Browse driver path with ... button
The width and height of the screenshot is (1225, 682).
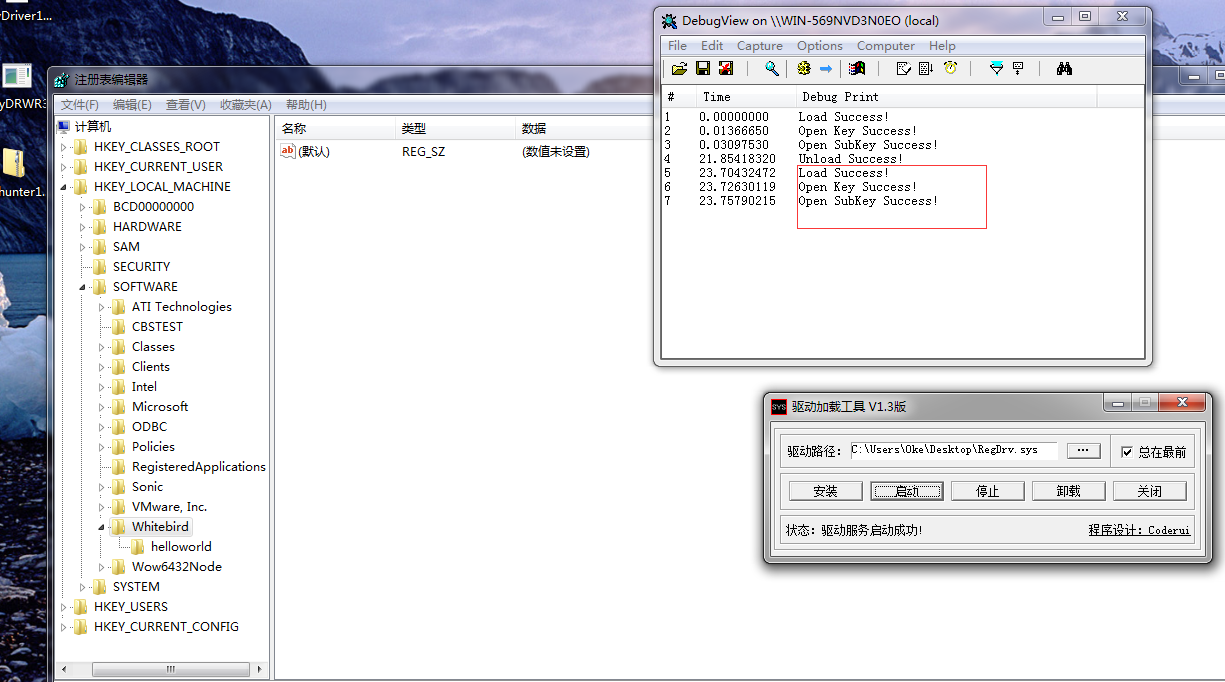tap(1083, 451)
